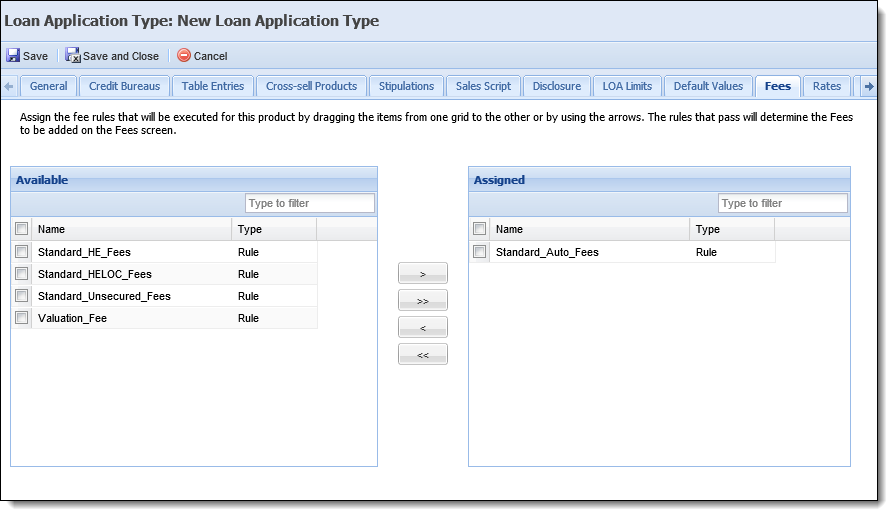
Task: Check the Standard_Unsecured_Fees checkbox
Action: (x=22, y=296)
